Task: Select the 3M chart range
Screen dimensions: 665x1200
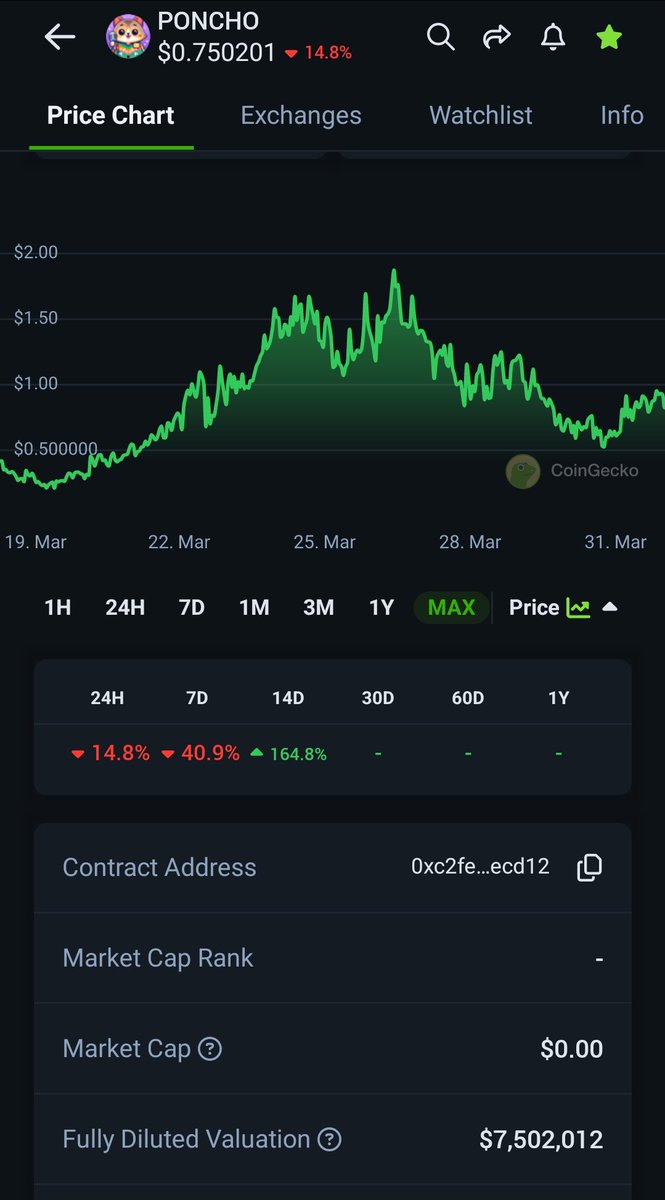Action: point(318,607)
